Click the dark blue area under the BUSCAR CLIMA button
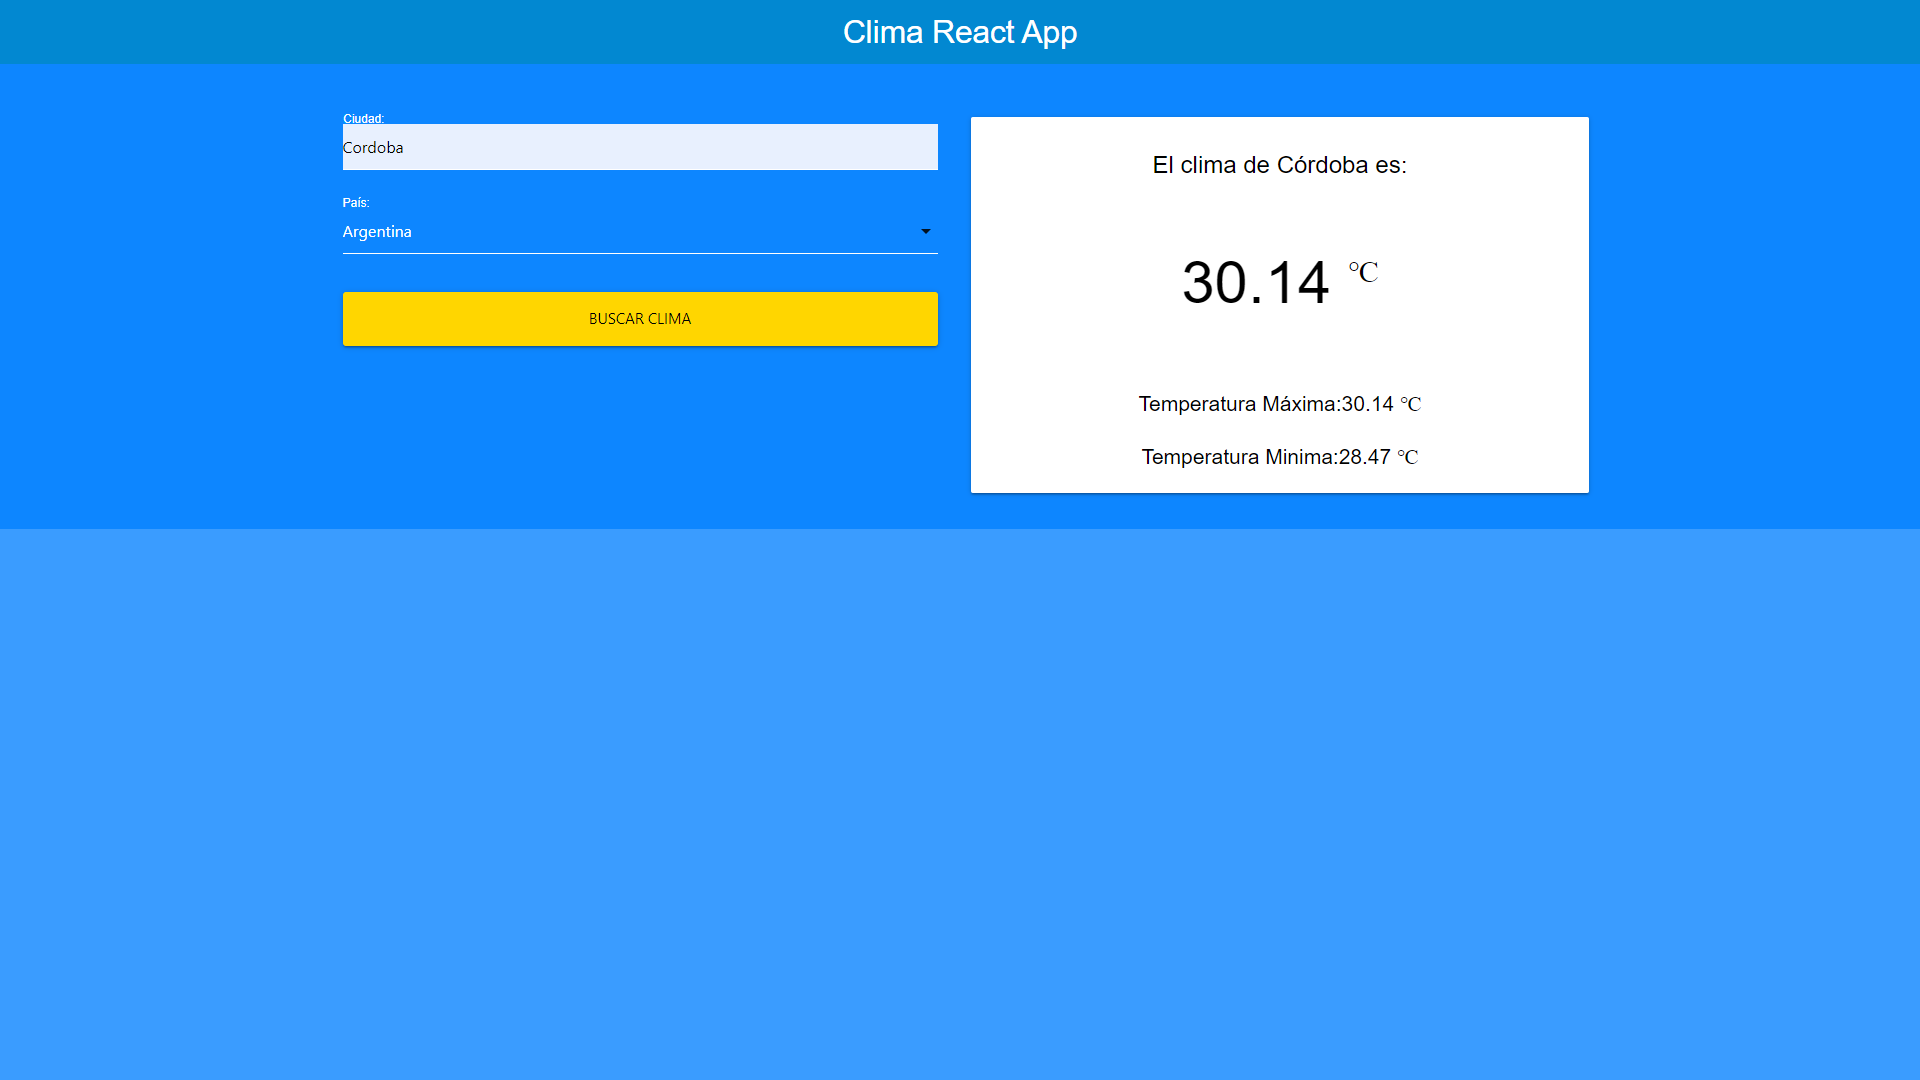This screenshot has height=1080, width=1920. coord(640,435)
